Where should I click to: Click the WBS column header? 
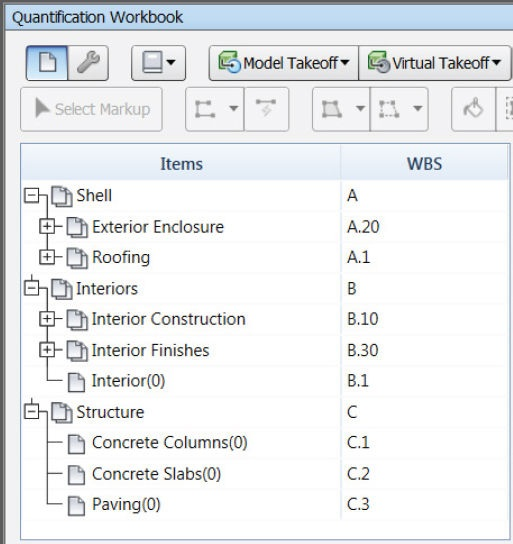(424, 163)
